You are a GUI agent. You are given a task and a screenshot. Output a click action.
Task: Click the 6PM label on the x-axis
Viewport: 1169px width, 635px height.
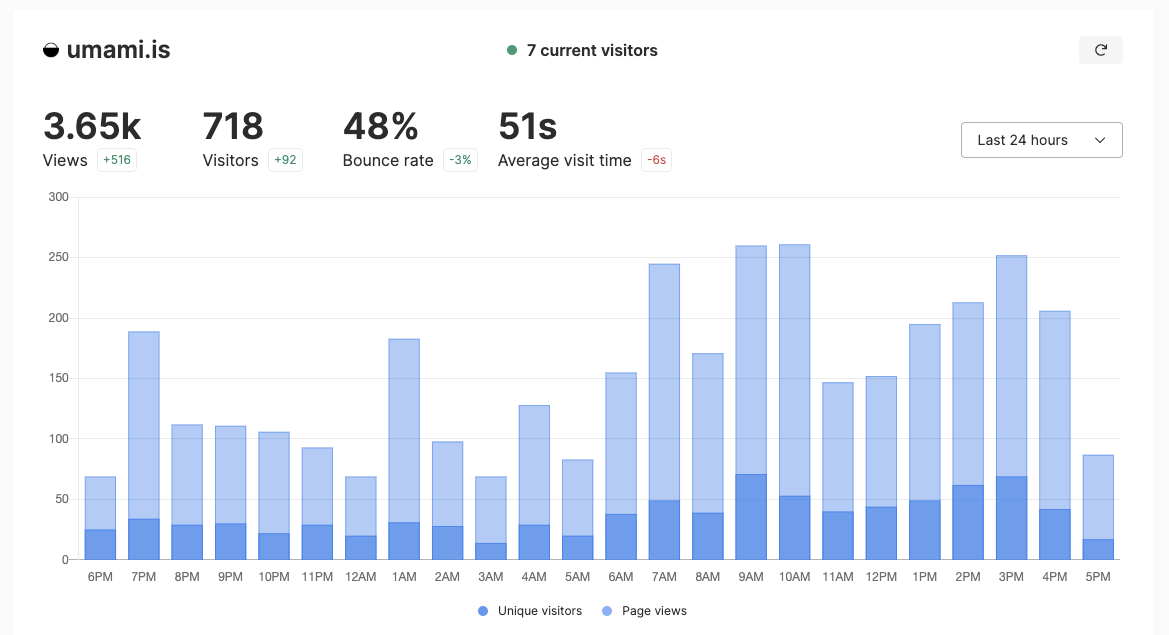(x=100, y=576)
